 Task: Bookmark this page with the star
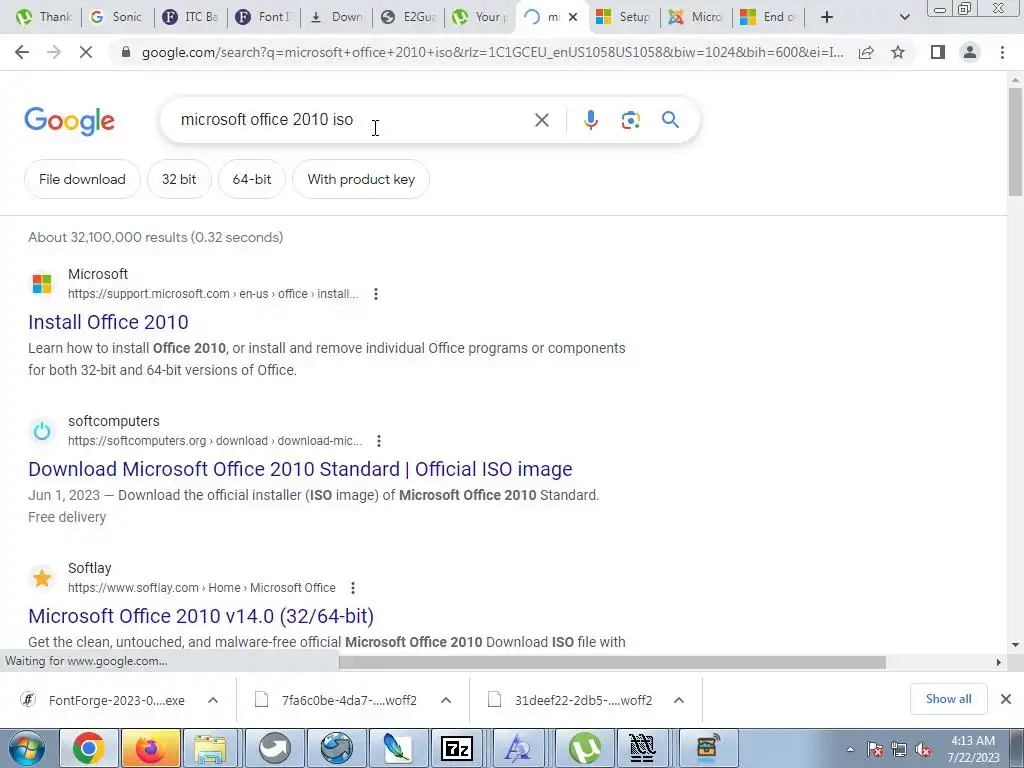[x=898, y=52]
